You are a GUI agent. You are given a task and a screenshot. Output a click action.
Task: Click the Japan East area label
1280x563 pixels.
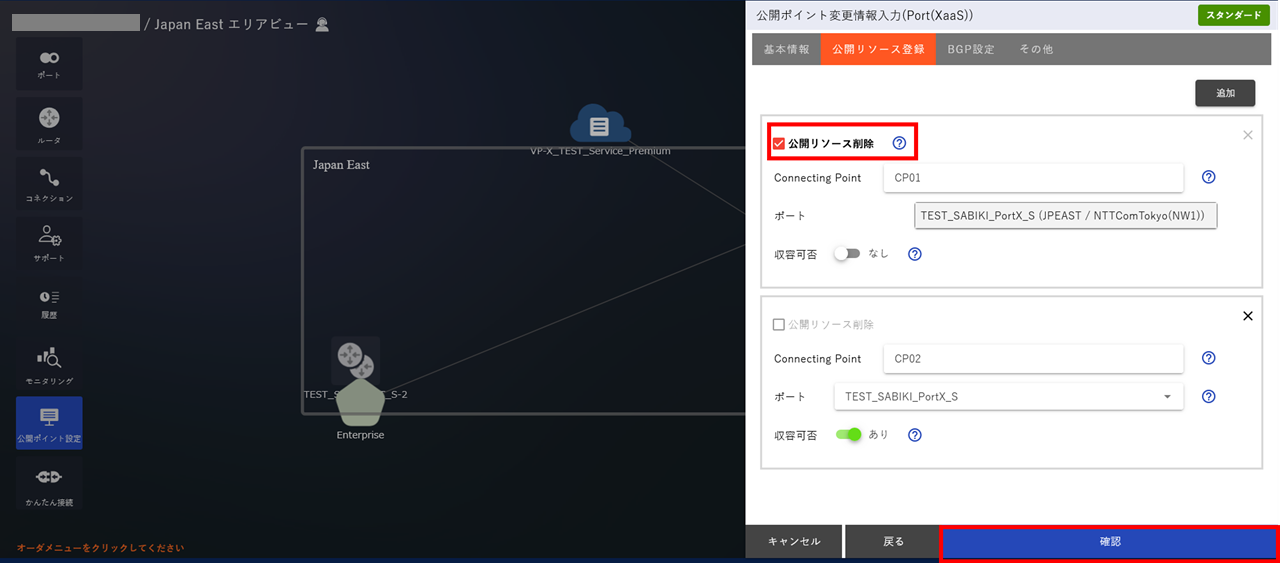(x=341, y=165)
